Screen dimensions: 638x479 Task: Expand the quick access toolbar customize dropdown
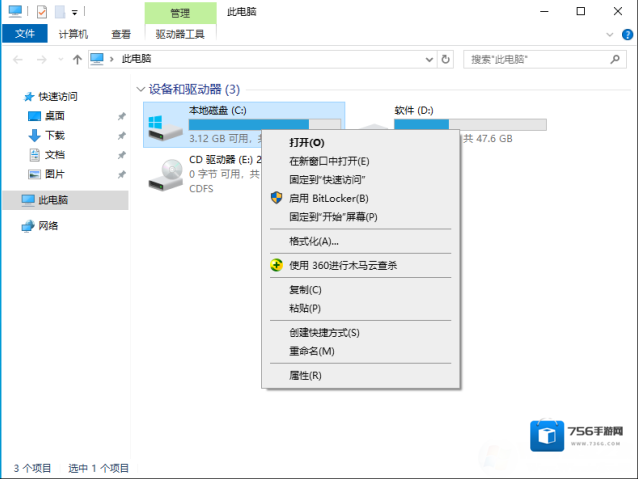pos(75,12)
